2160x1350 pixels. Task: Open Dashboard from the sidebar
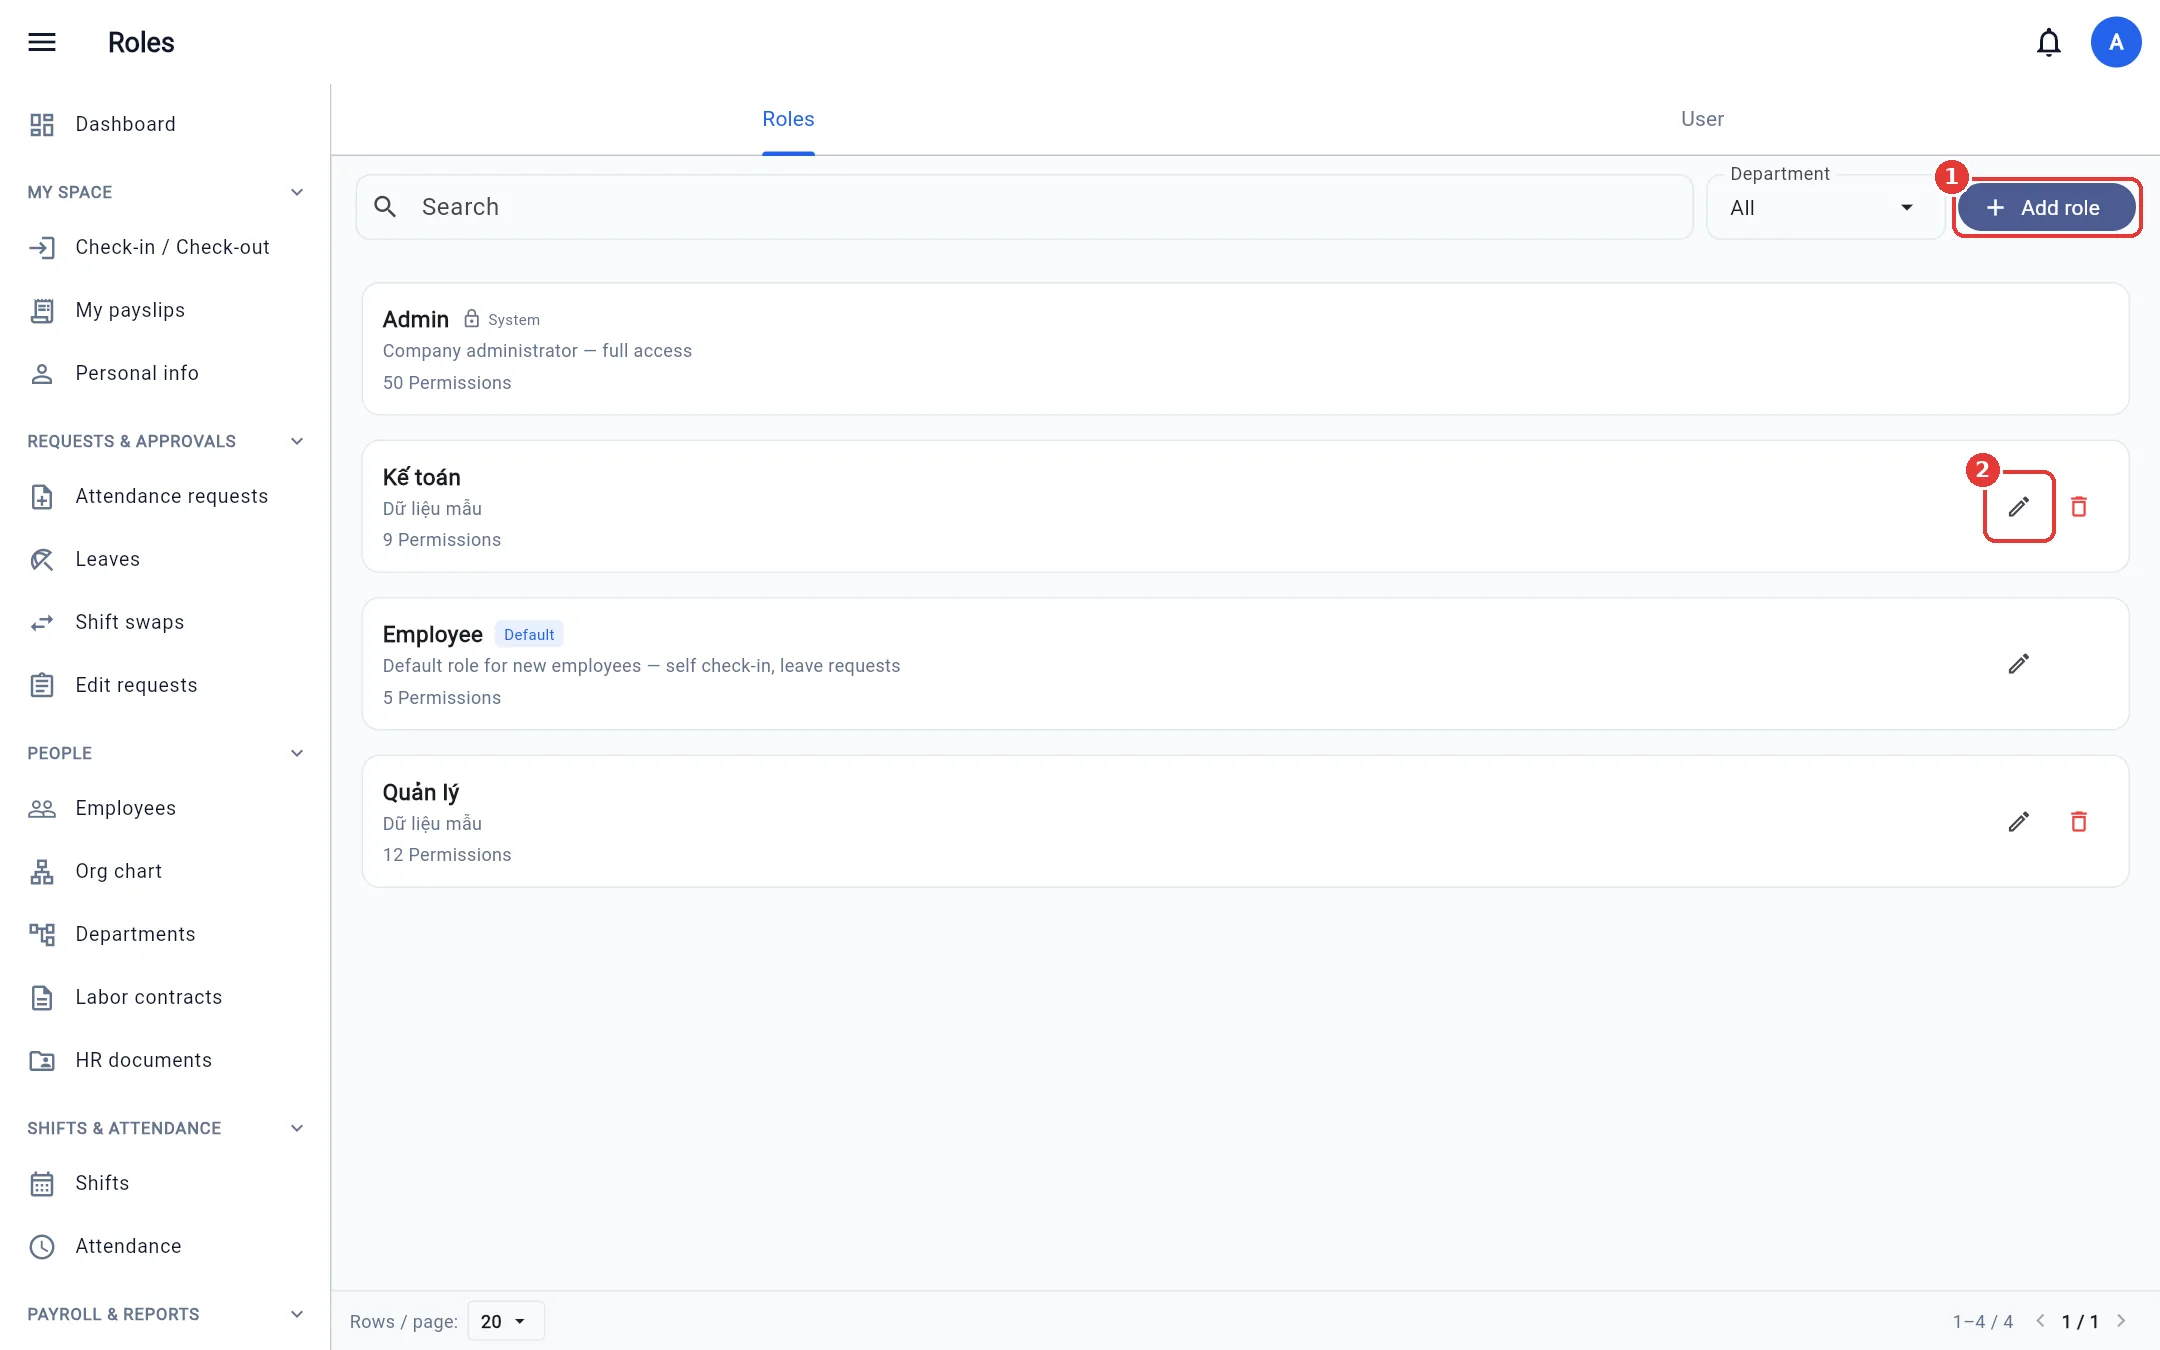(x=165, y=124)
